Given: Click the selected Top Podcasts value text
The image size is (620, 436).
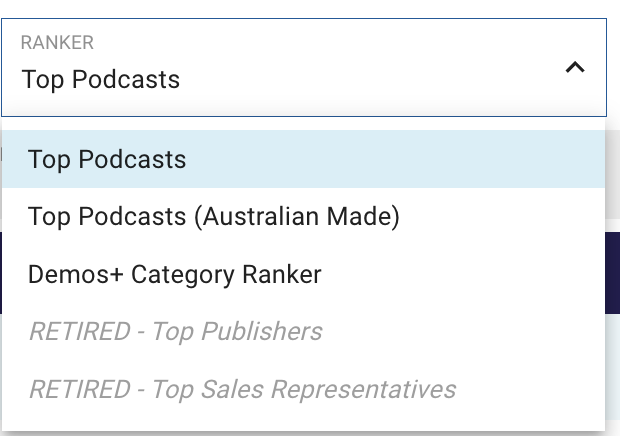Looking at the screenshot, I should coord(101,79).
